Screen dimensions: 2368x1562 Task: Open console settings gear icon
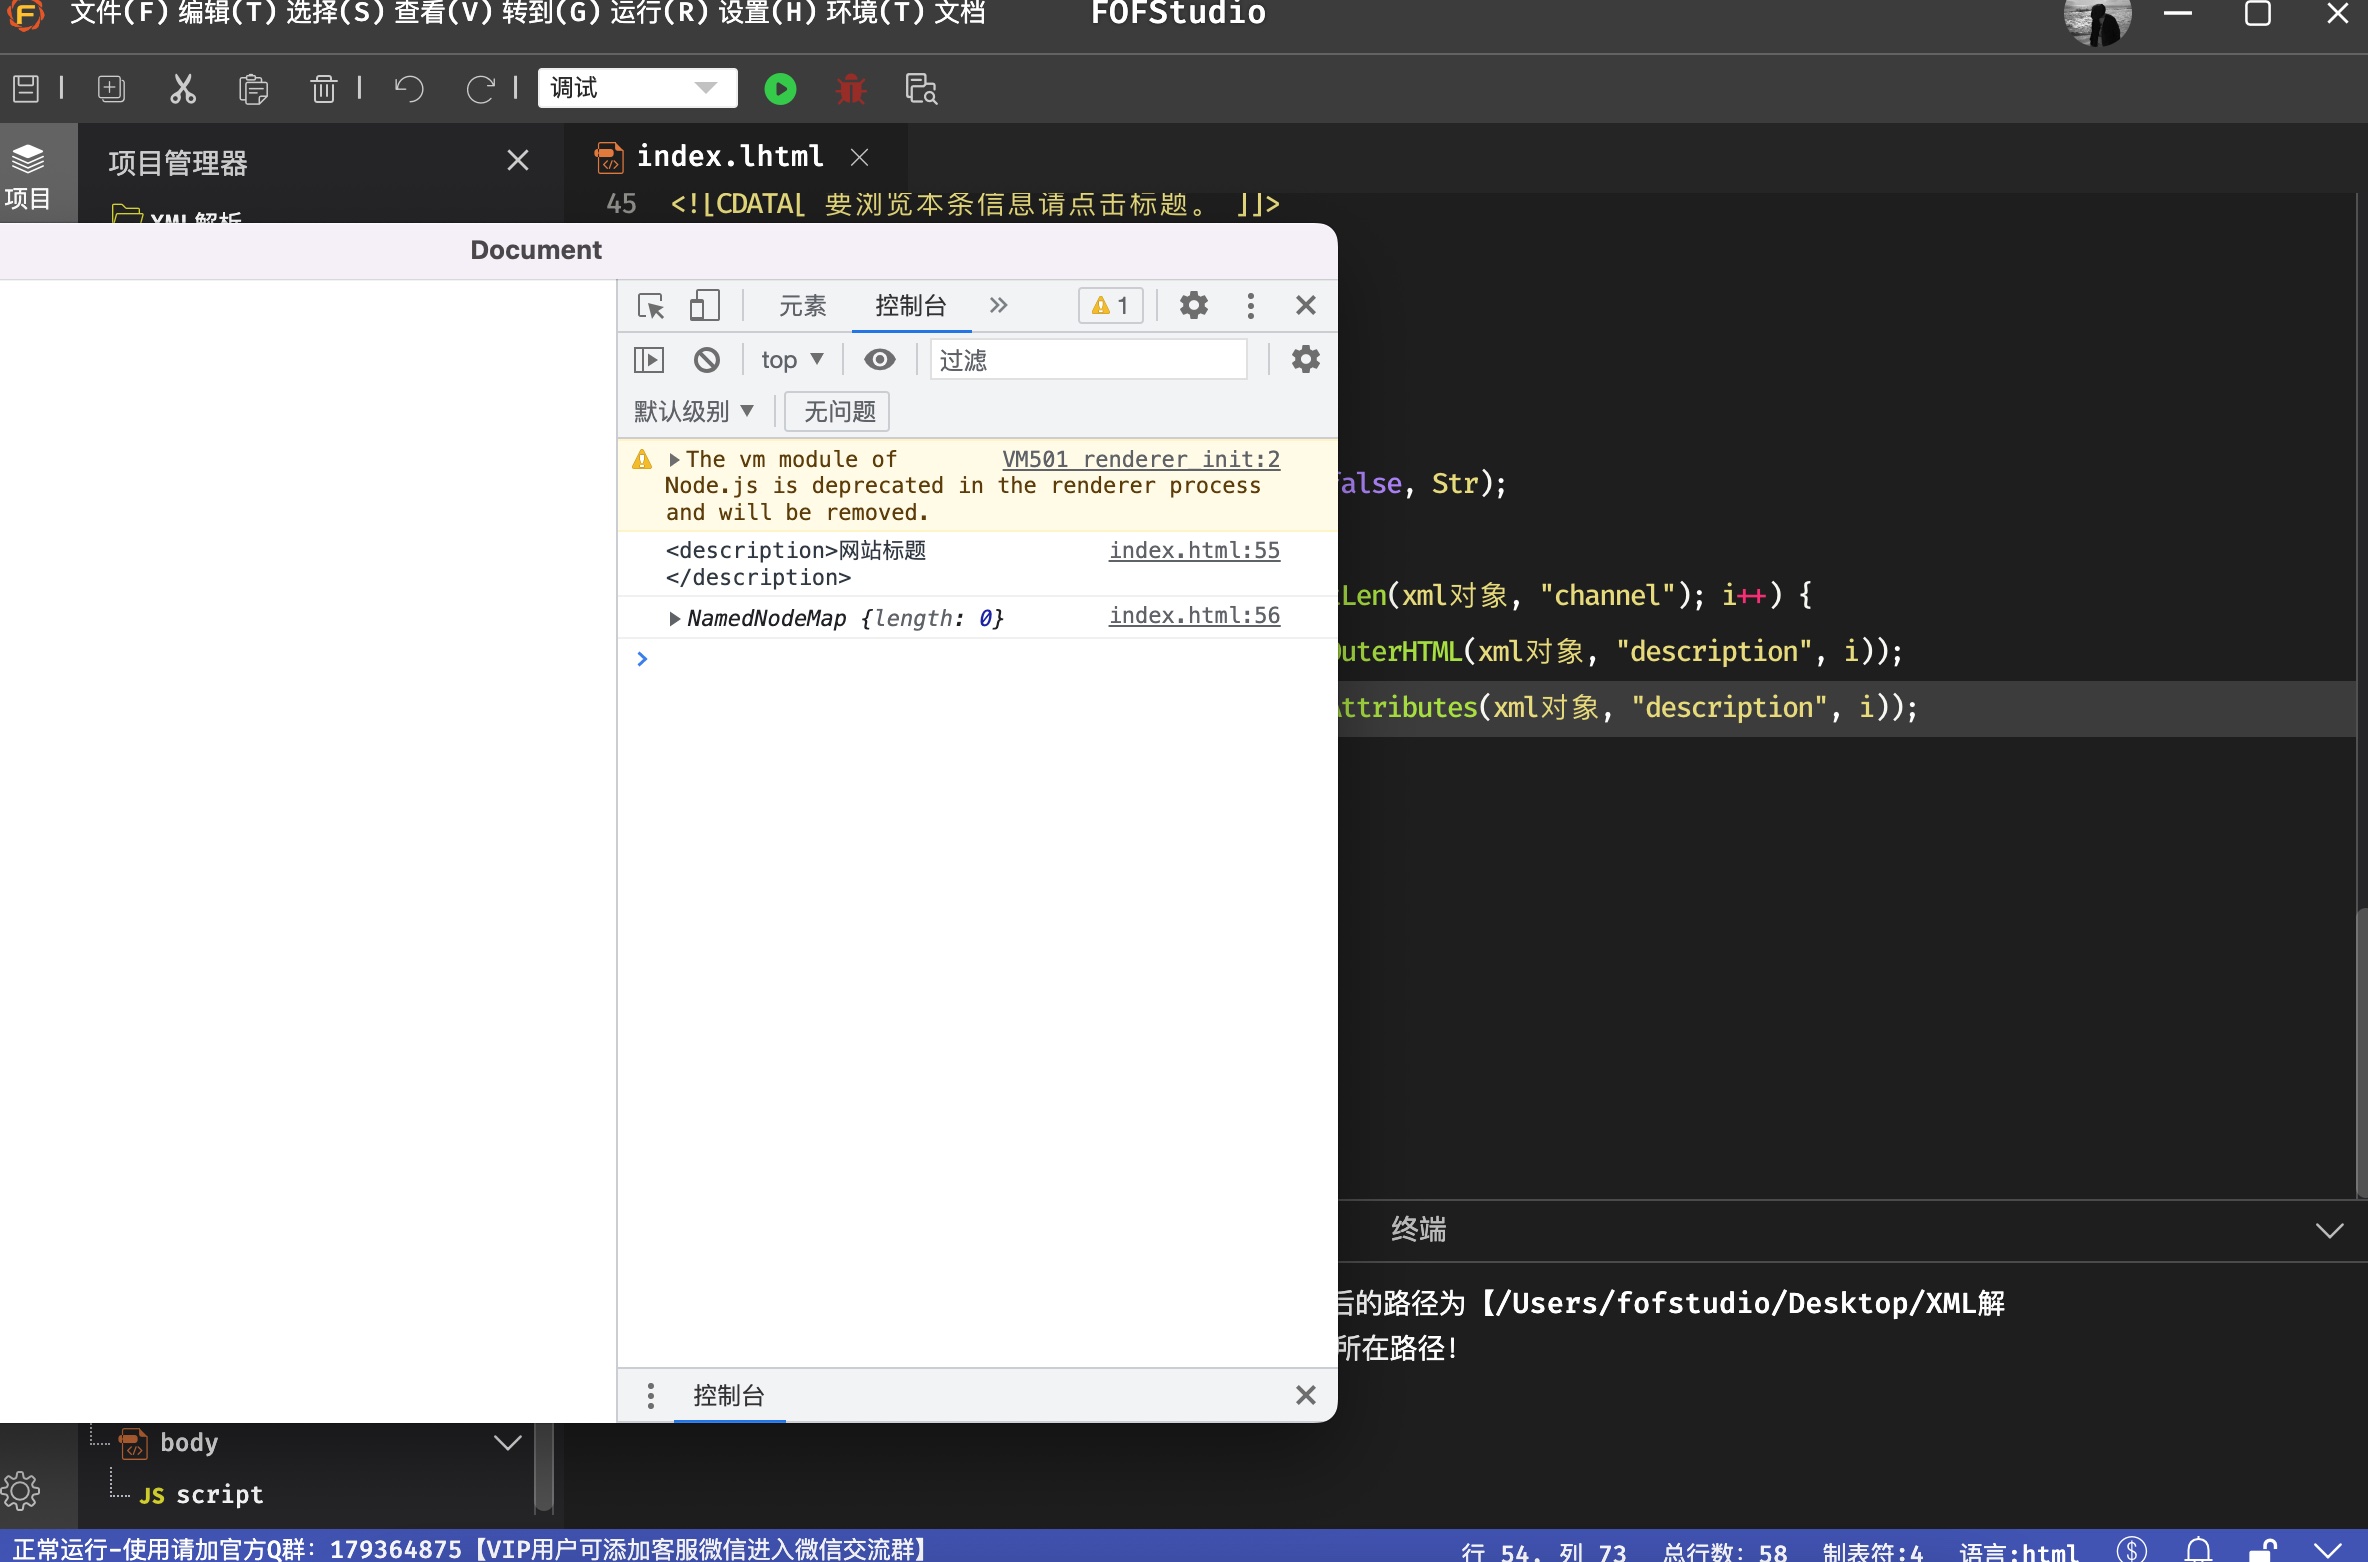(1306, 359)
